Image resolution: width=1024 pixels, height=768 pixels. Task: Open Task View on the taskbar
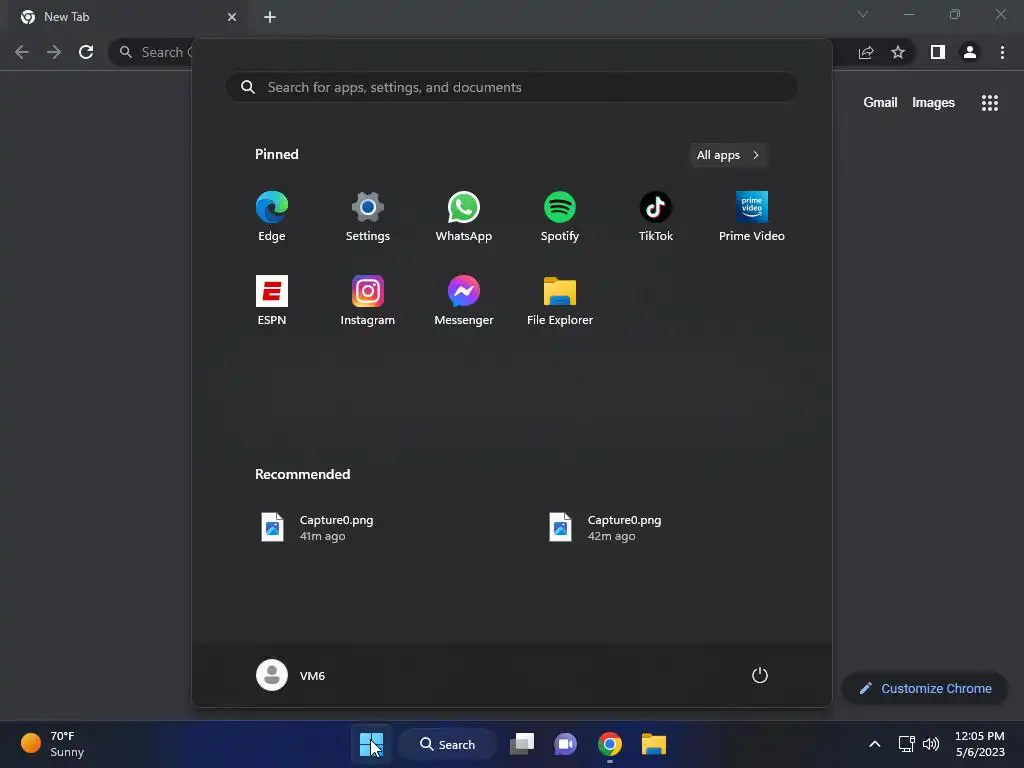click(x=522, y=744)
